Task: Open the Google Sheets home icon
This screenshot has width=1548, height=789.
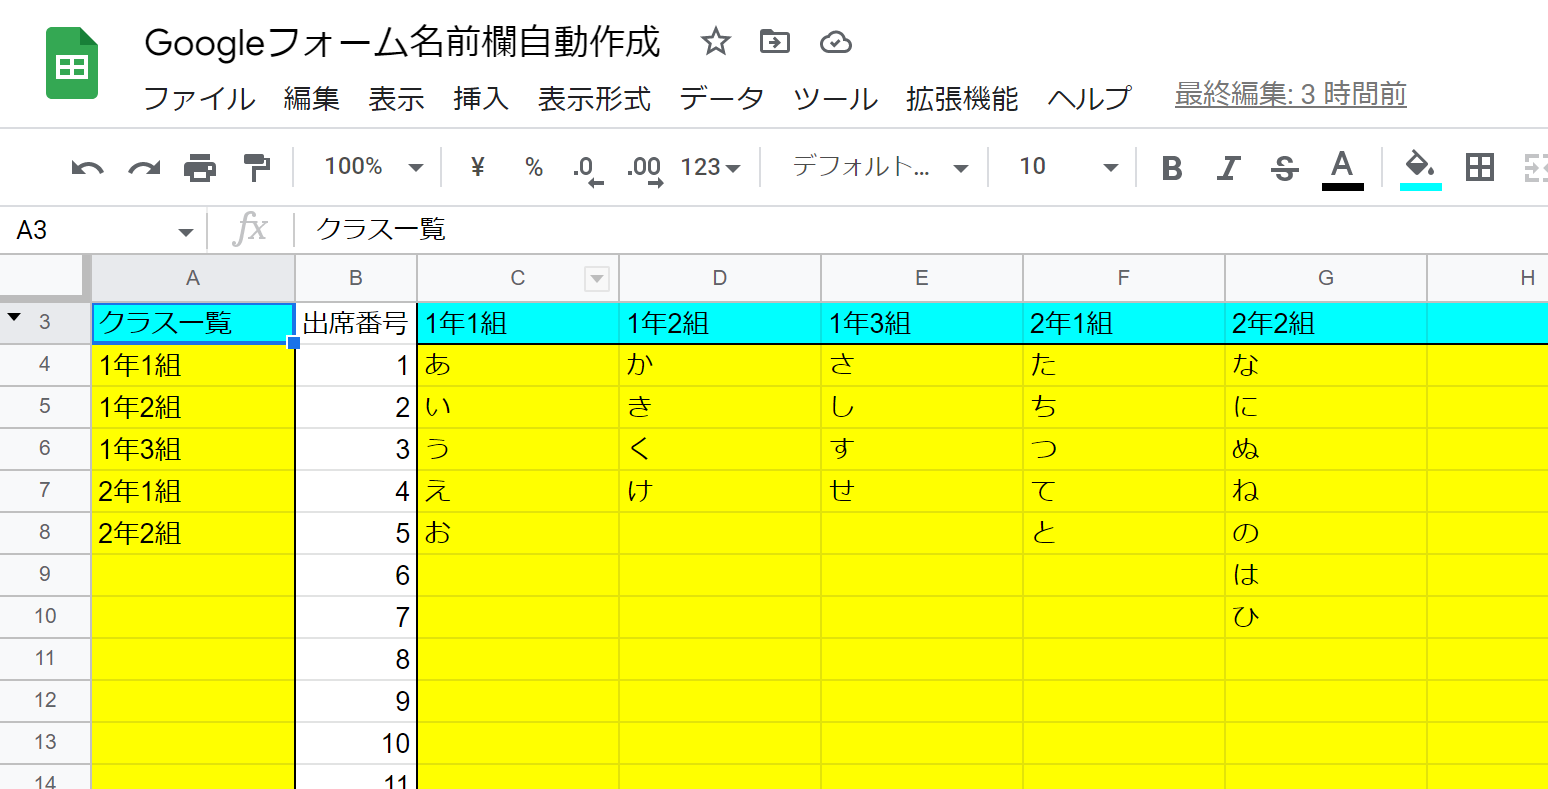Action: pyautogui.click(x=72, y=64)
